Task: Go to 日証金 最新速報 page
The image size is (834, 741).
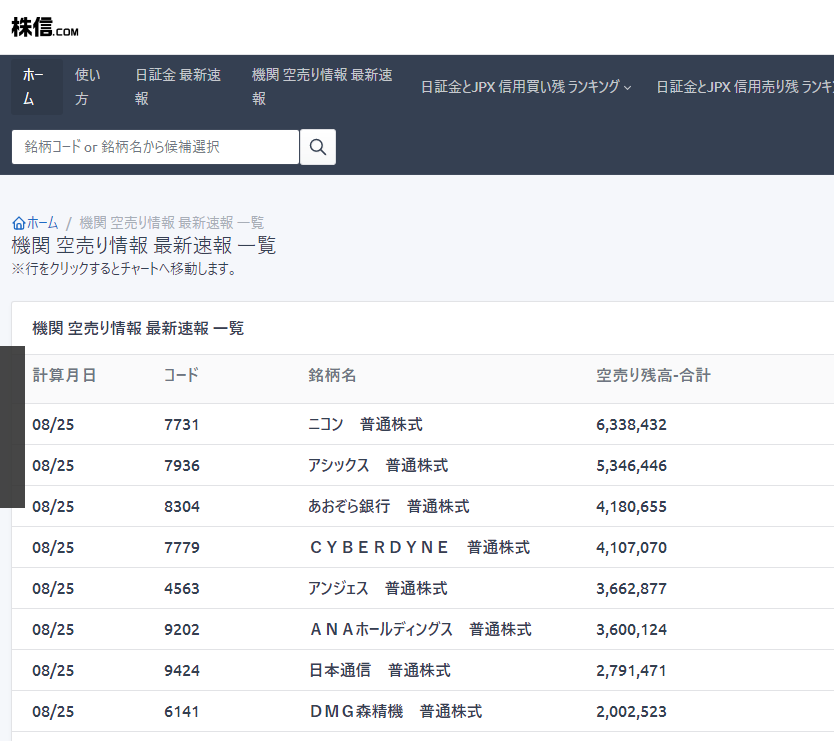Action: 178,87
